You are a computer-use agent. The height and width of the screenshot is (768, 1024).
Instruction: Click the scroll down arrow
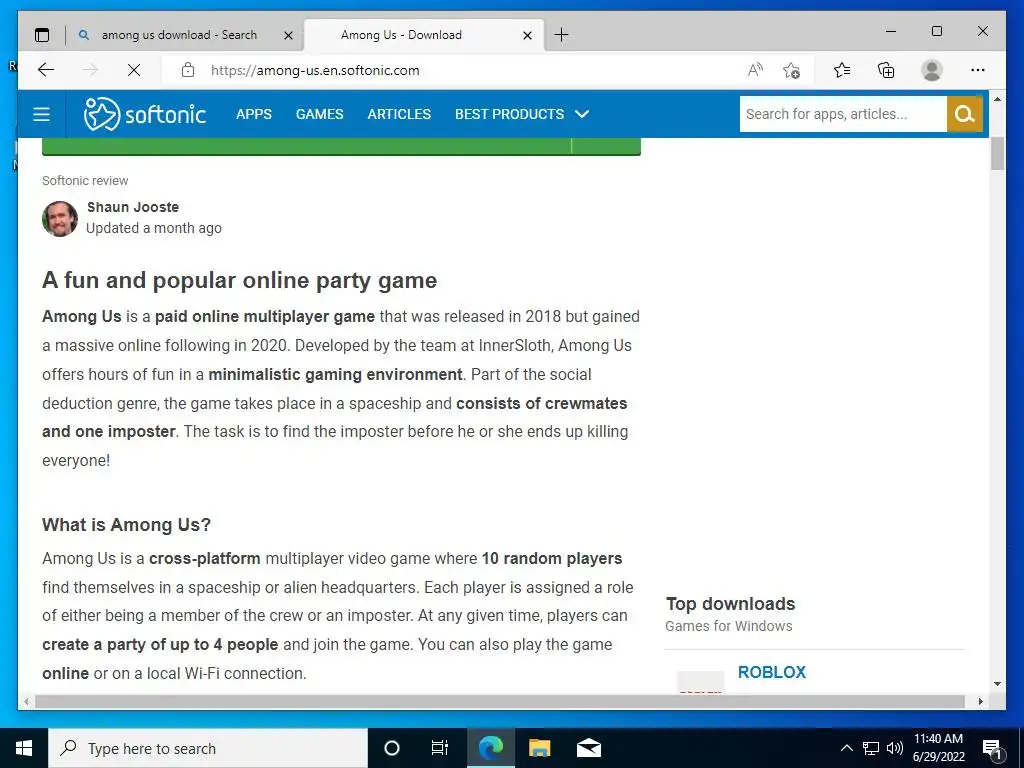pyautogui.click(x=997, y=684)
